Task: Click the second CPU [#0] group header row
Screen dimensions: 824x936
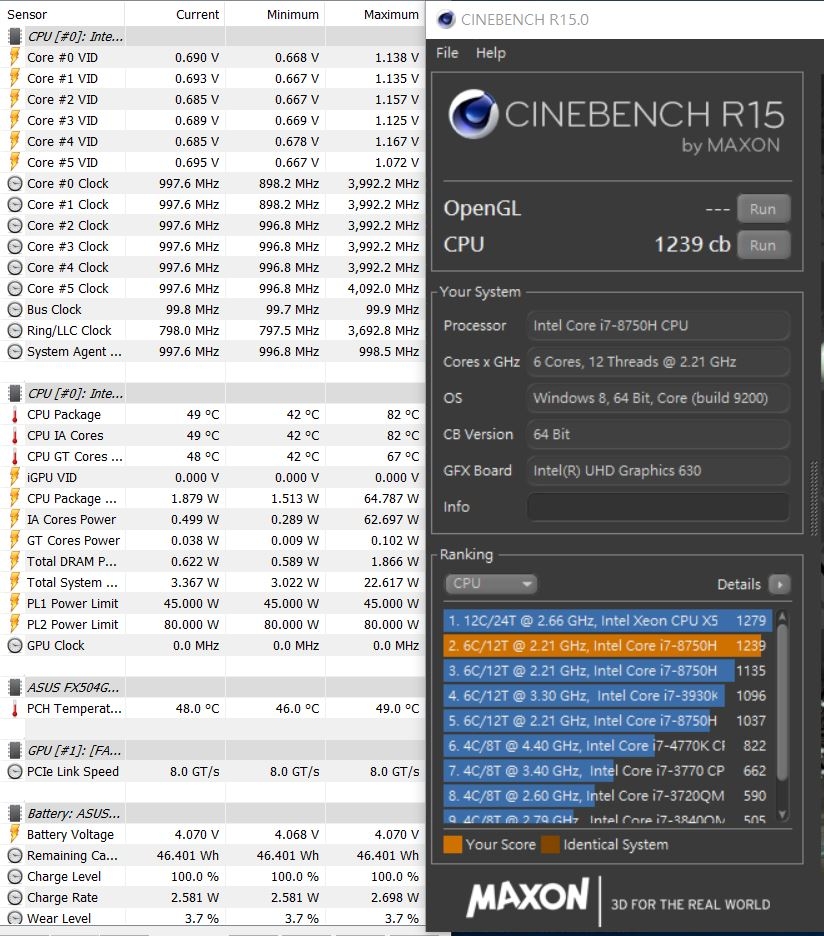Action: [213, 393]
